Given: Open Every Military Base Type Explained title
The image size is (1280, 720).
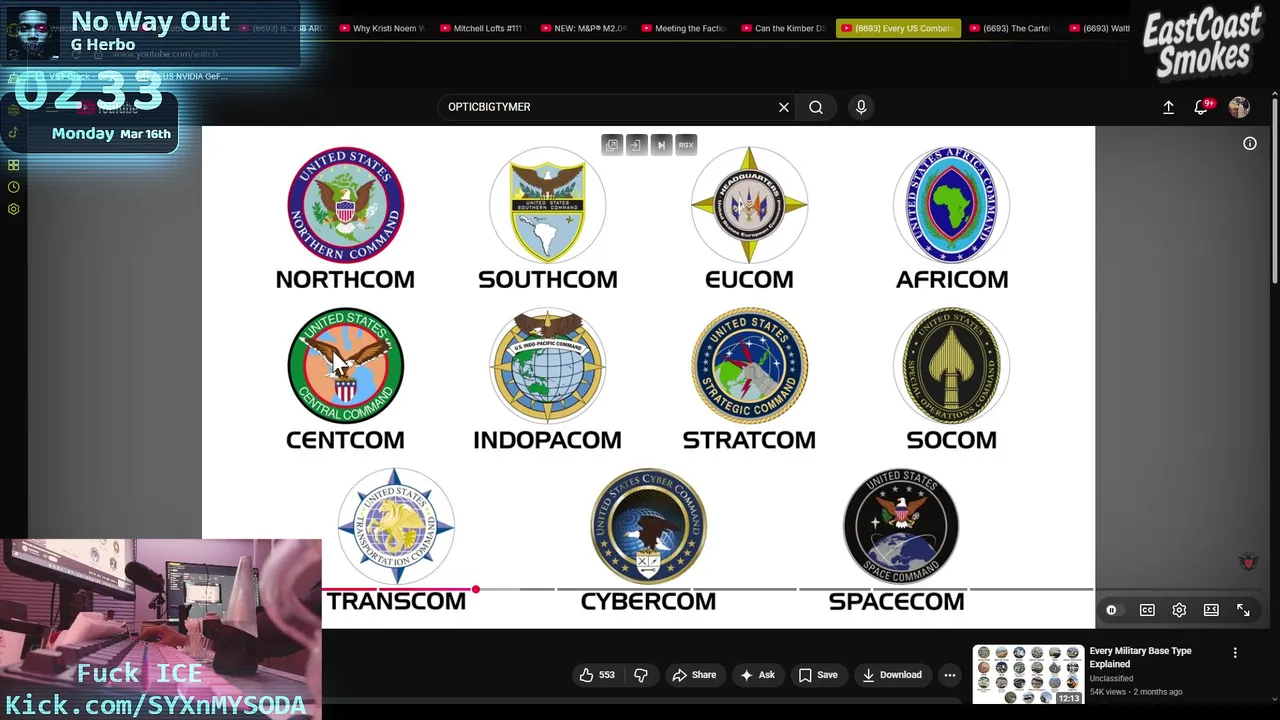Looking at the screenshot, I should tap(1140, 657).
